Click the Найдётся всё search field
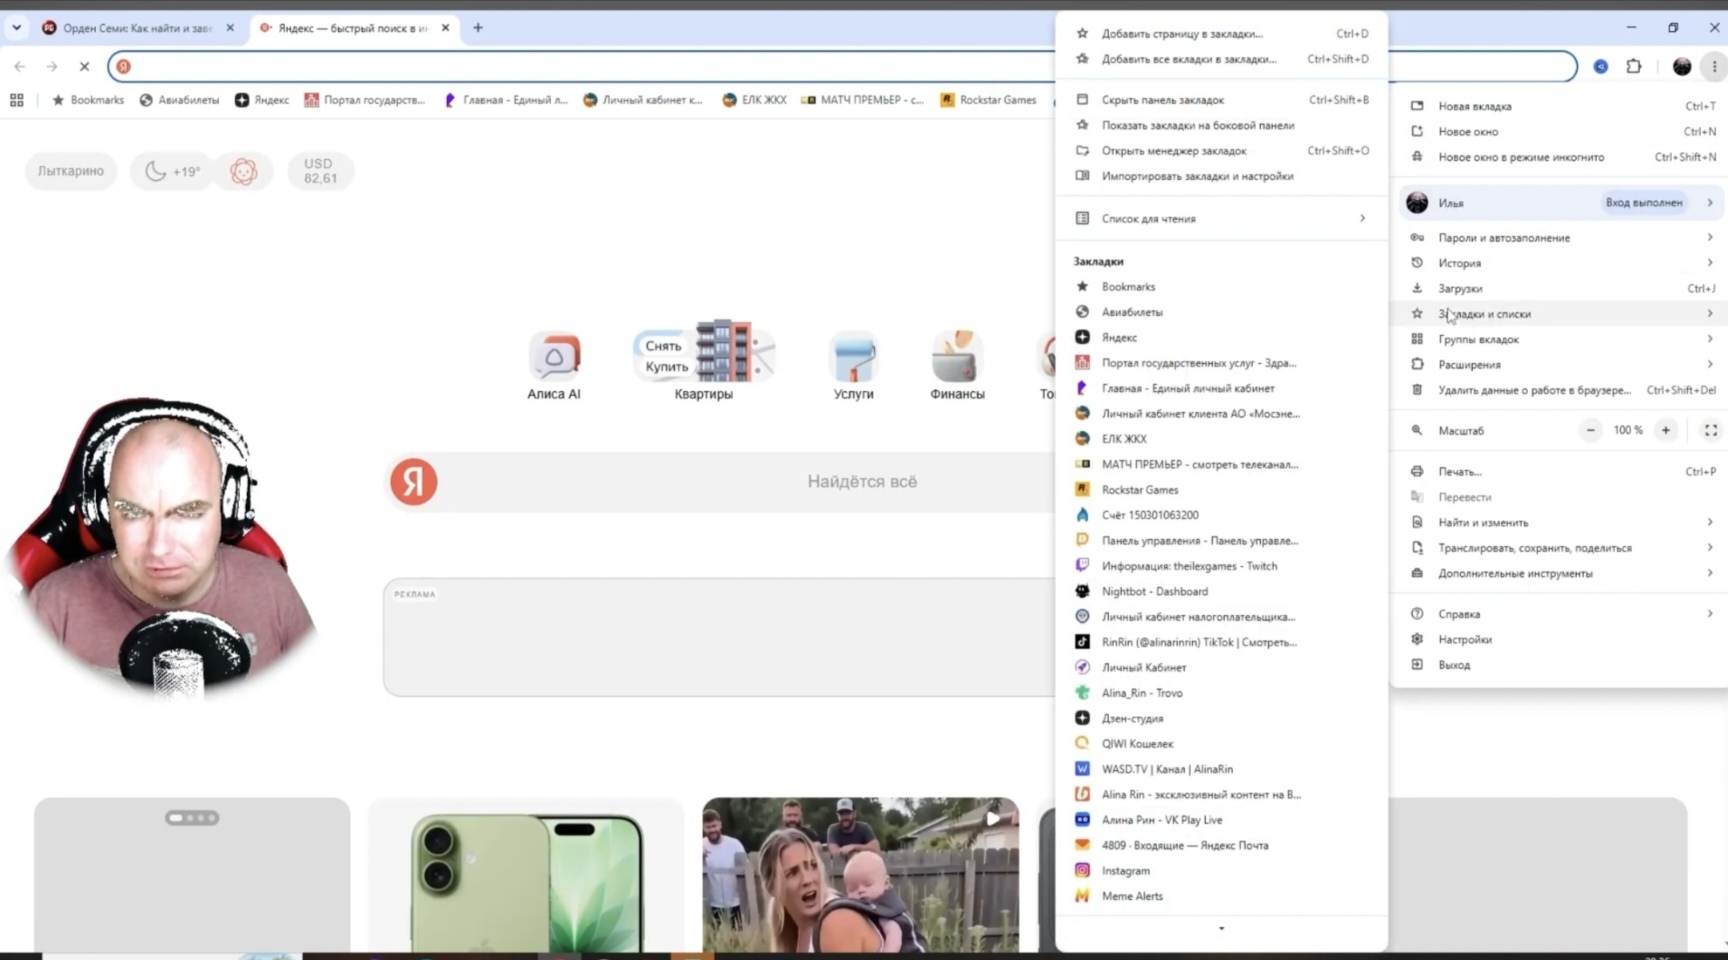The image size is (1728, 960). 862,482
